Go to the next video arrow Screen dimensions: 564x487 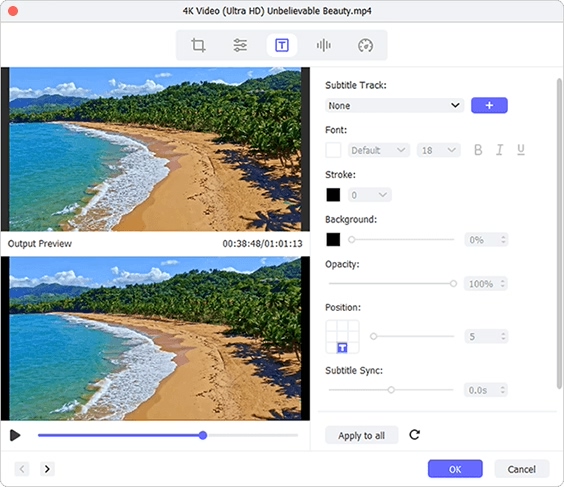click(47, 469)
